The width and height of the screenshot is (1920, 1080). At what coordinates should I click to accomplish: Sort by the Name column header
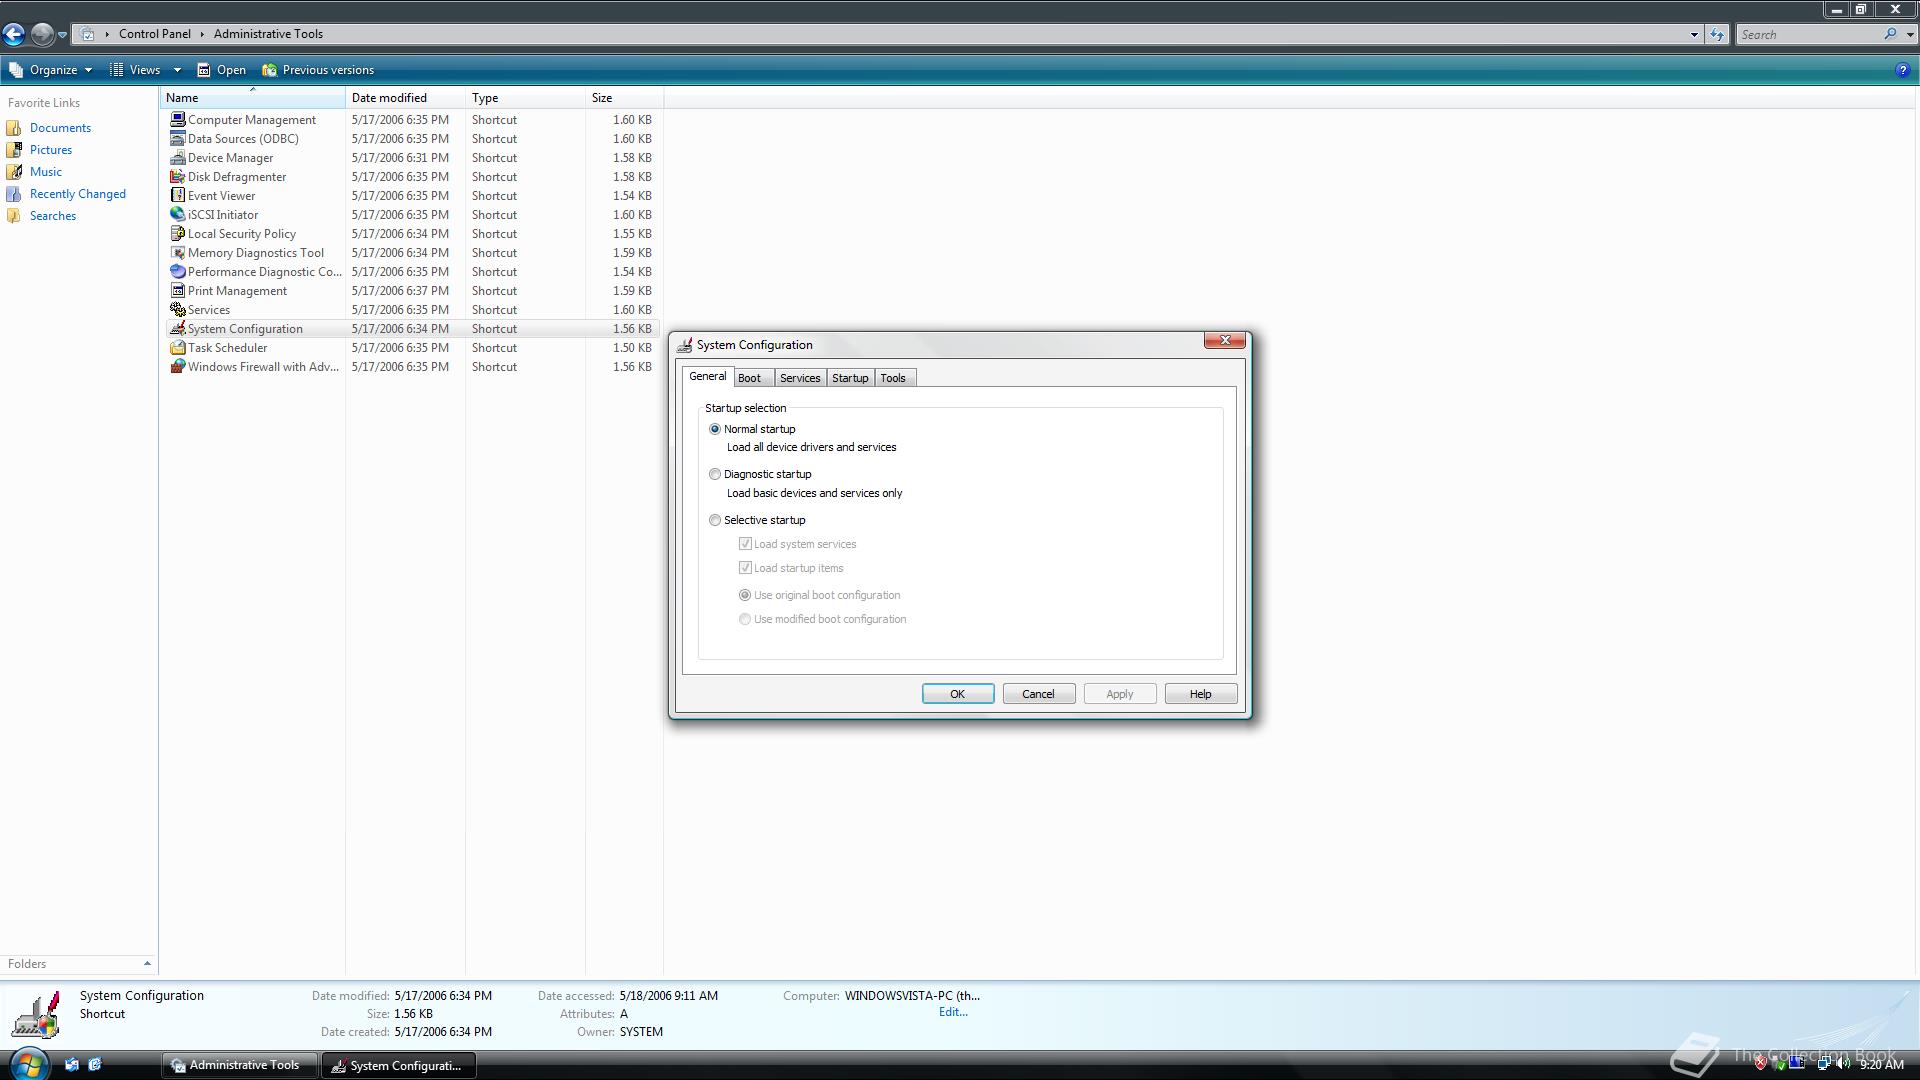(x=253, y=98)
